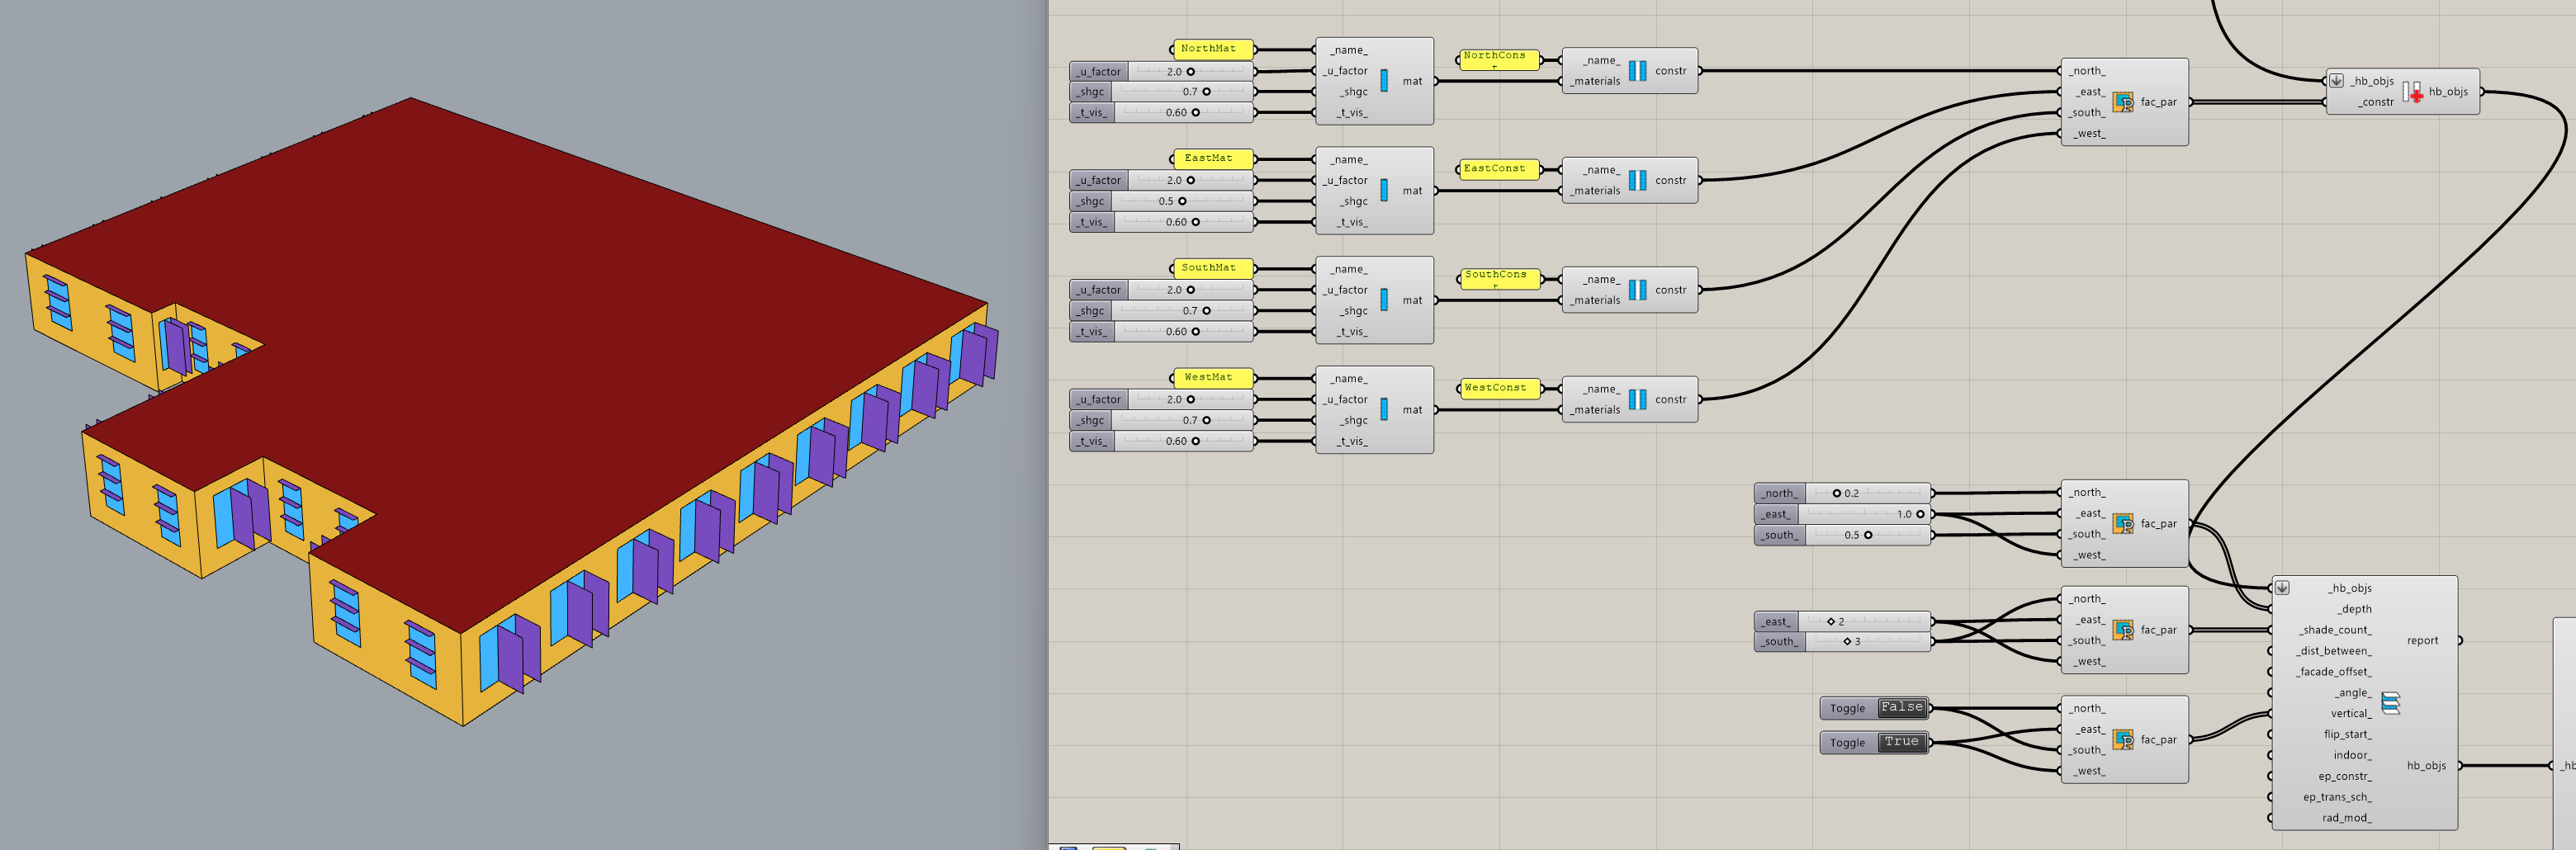Select the blue louver shades component icon
This screenshot has width=2576, height=850.
pyautogui.click(x=2390, y=703)
